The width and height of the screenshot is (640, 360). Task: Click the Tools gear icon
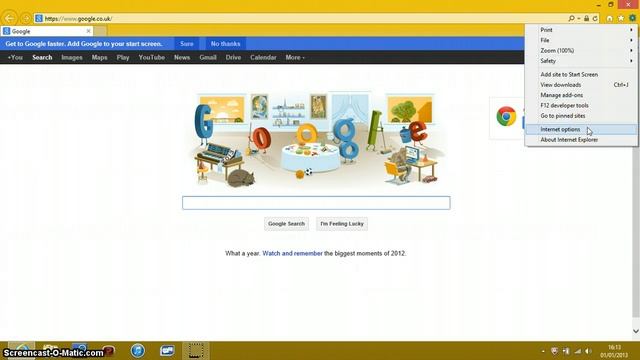click(632, 18)
